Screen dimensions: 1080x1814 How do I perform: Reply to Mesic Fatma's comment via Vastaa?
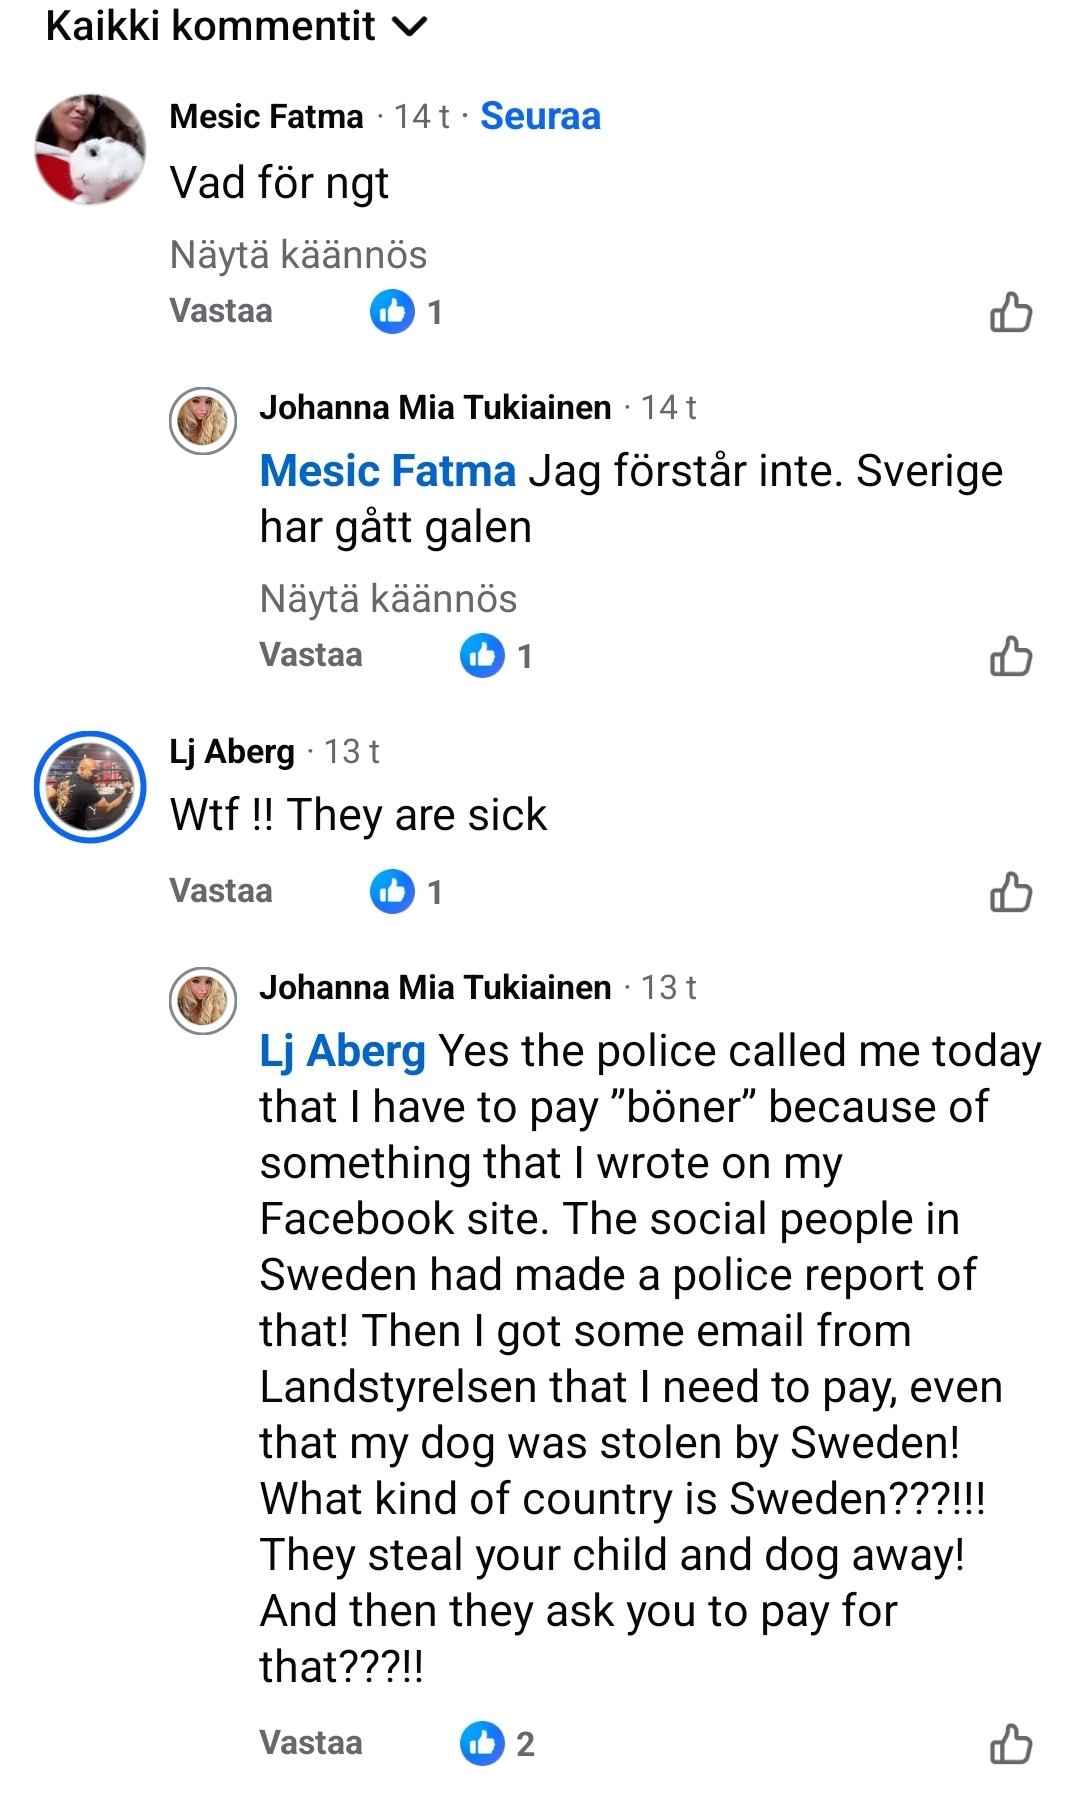point(221,311)
